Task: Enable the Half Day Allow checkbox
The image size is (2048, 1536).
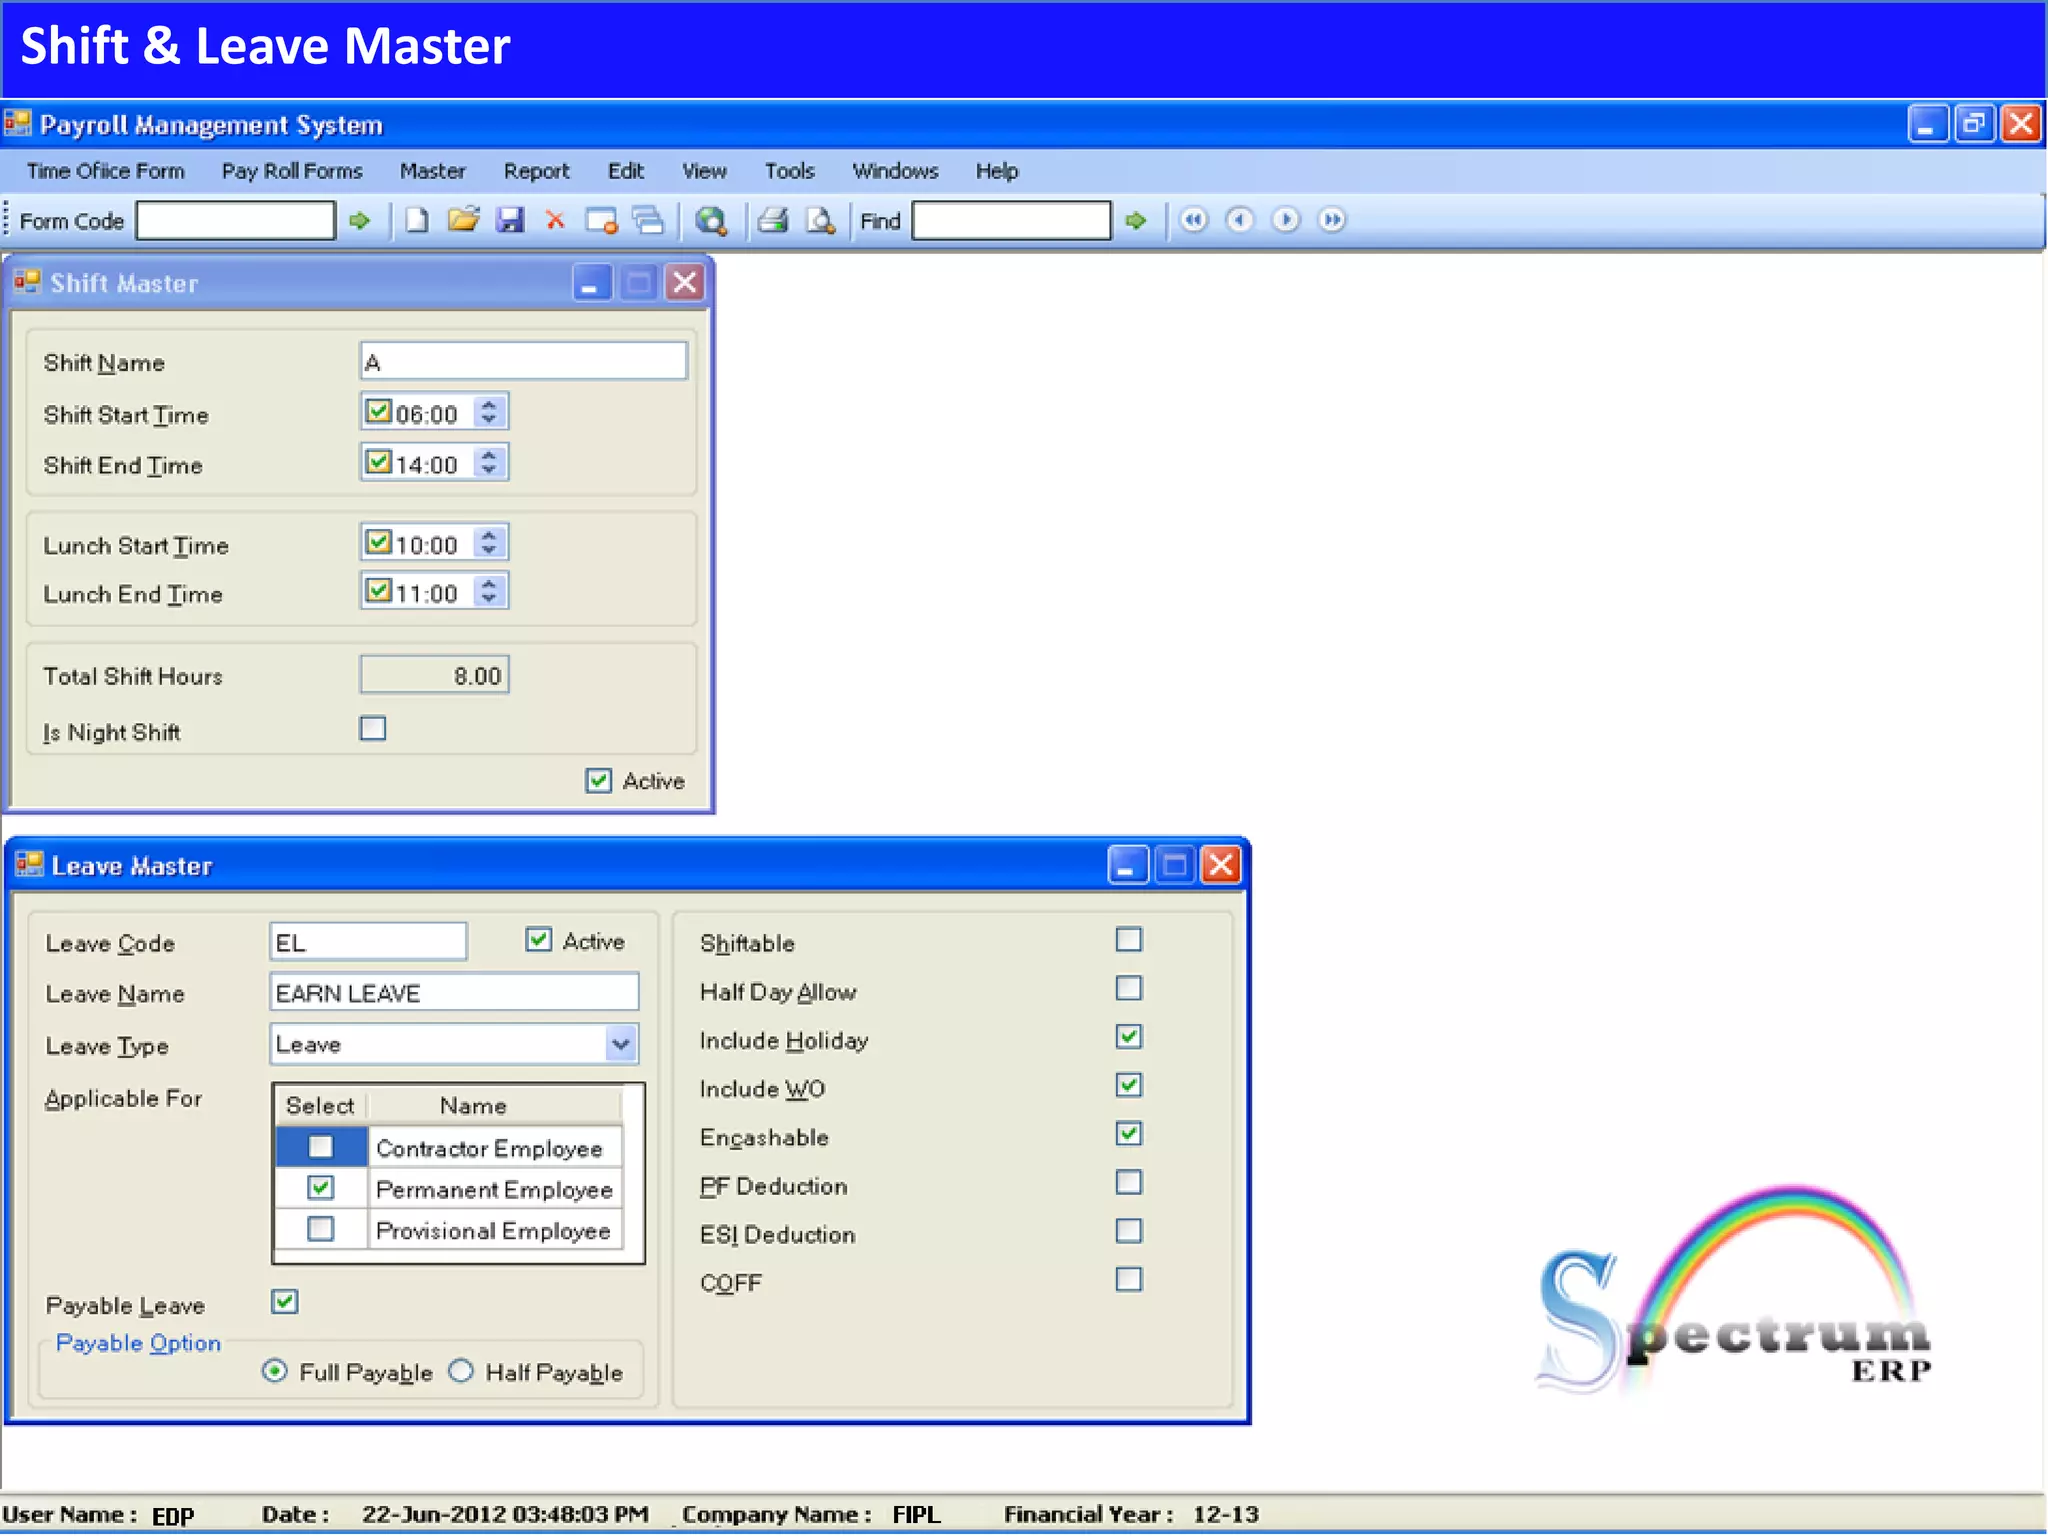Action: (x=1128, y=989)
